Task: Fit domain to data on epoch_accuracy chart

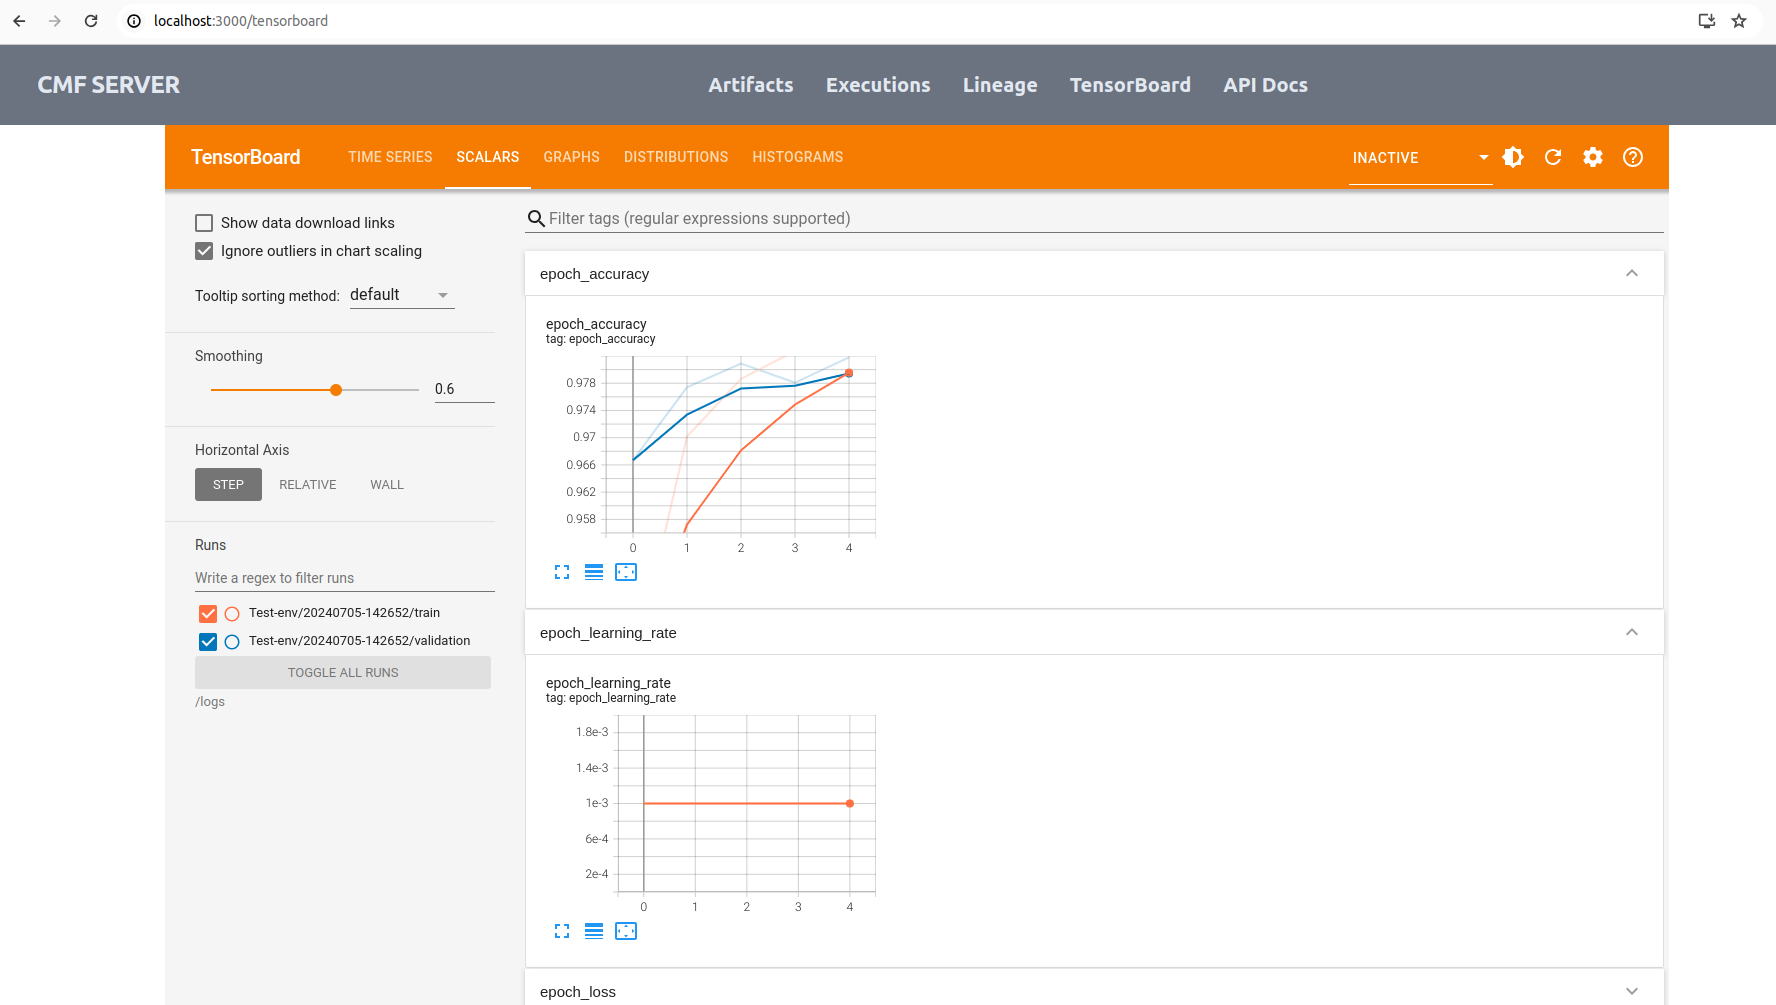Action: (626, 572)
